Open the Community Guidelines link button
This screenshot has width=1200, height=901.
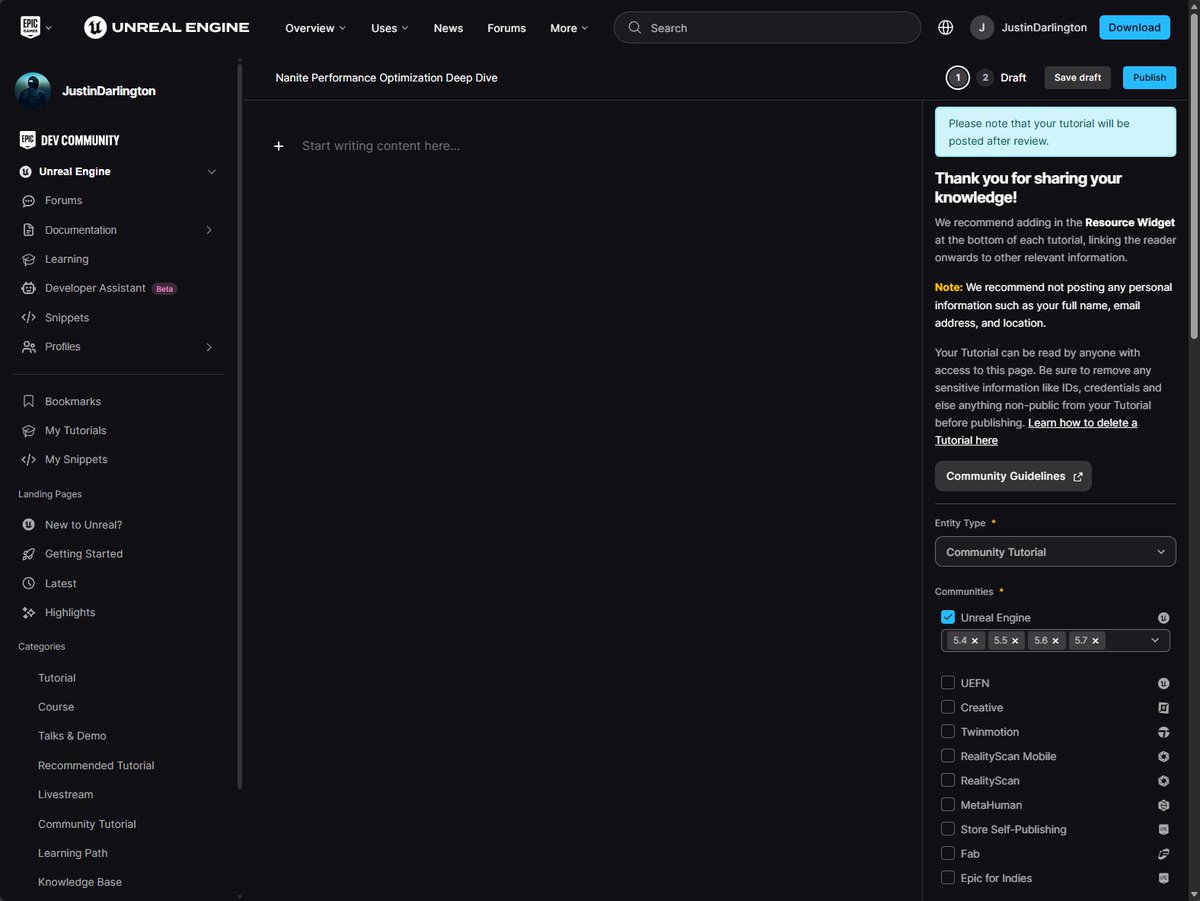(x=1013, y=476)
